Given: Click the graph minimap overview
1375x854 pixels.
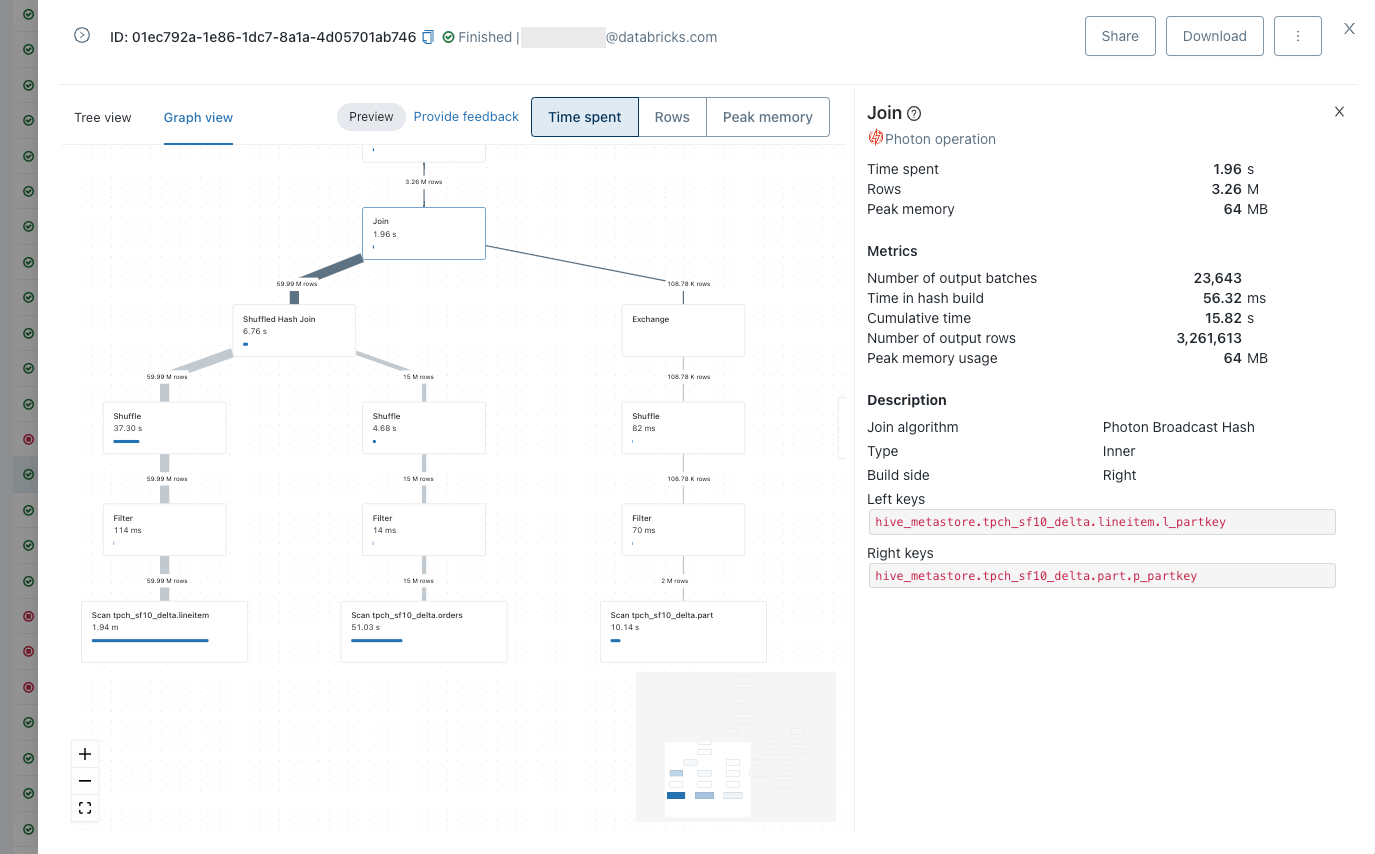Looking at the screenshot, I should tap(735, 746).
